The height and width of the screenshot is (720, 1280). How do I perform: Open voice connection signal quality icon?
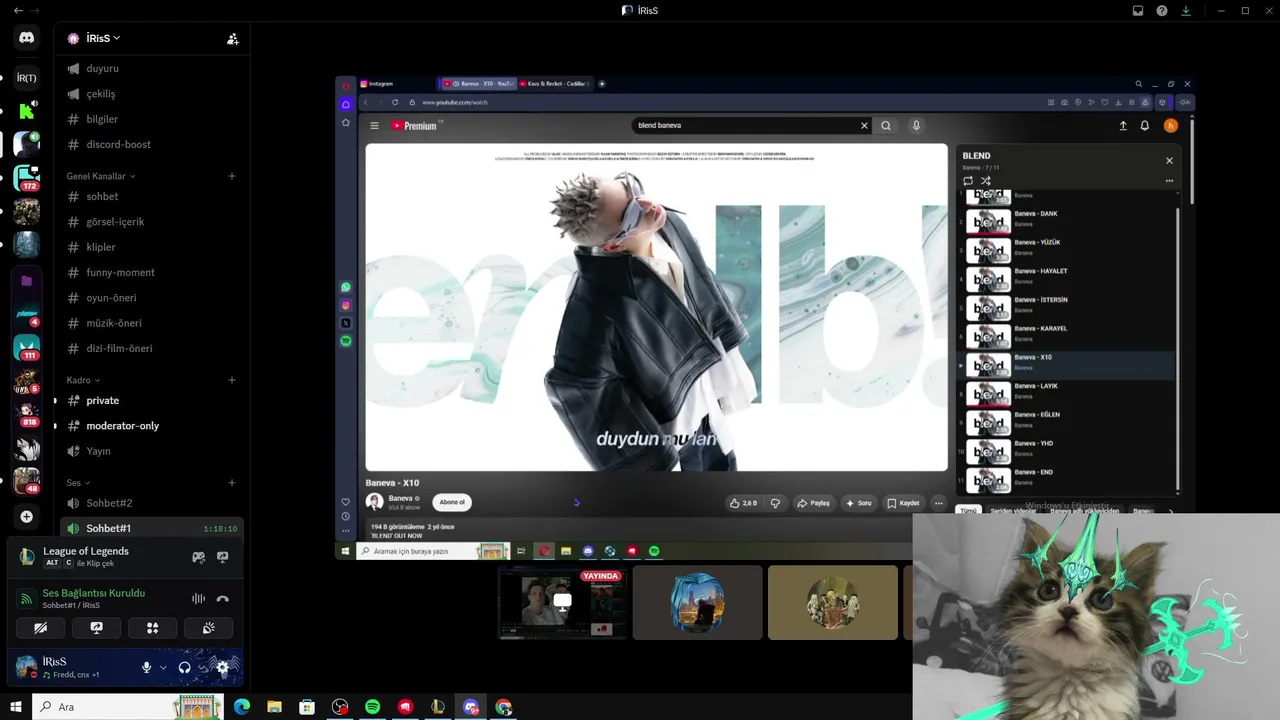pyautogui.click(x=27, y=598)
